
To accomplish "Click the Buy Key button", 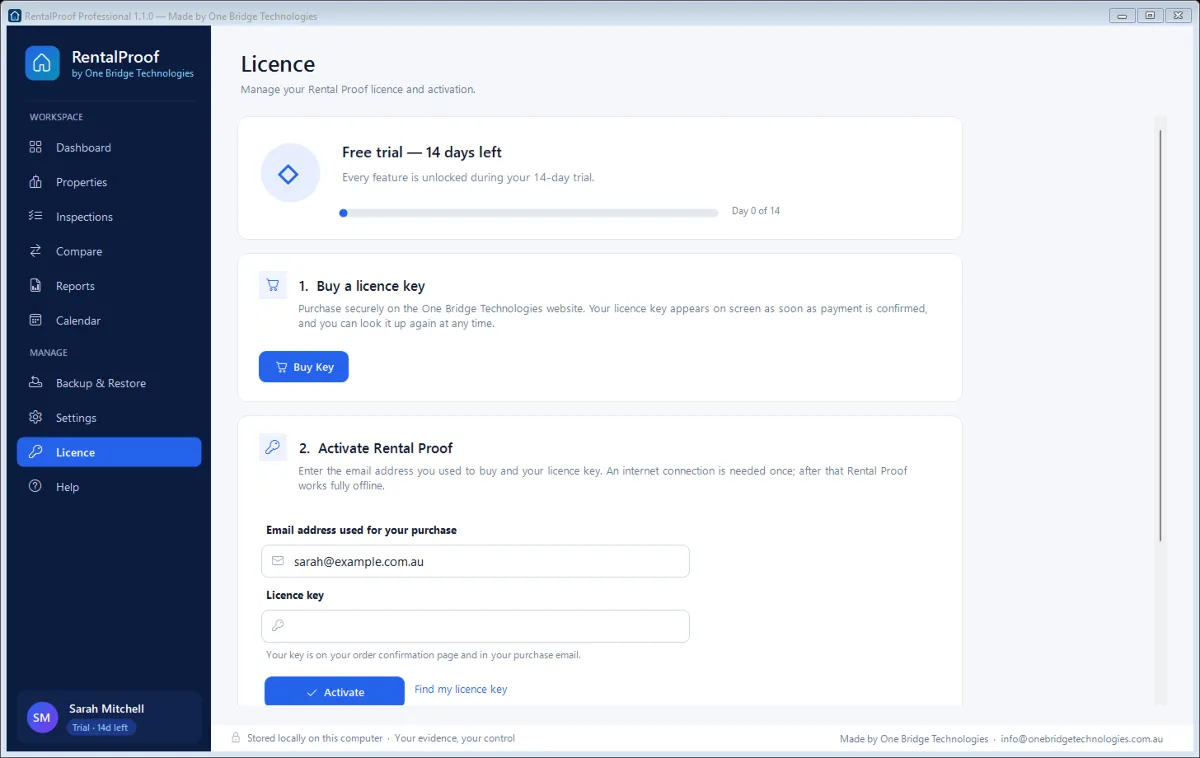I will pos(304,367).
